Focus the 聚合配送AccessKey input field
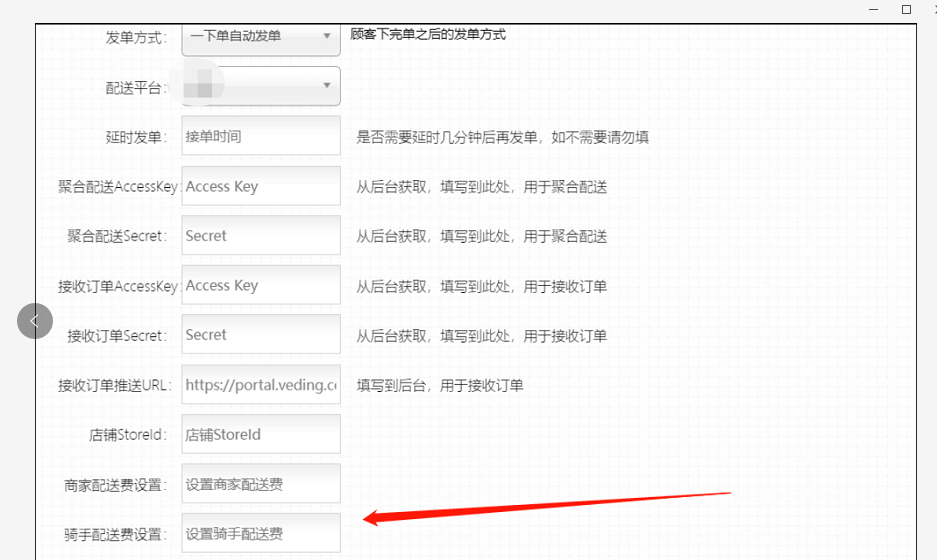The image size is (937, 560). pos(260,186)
